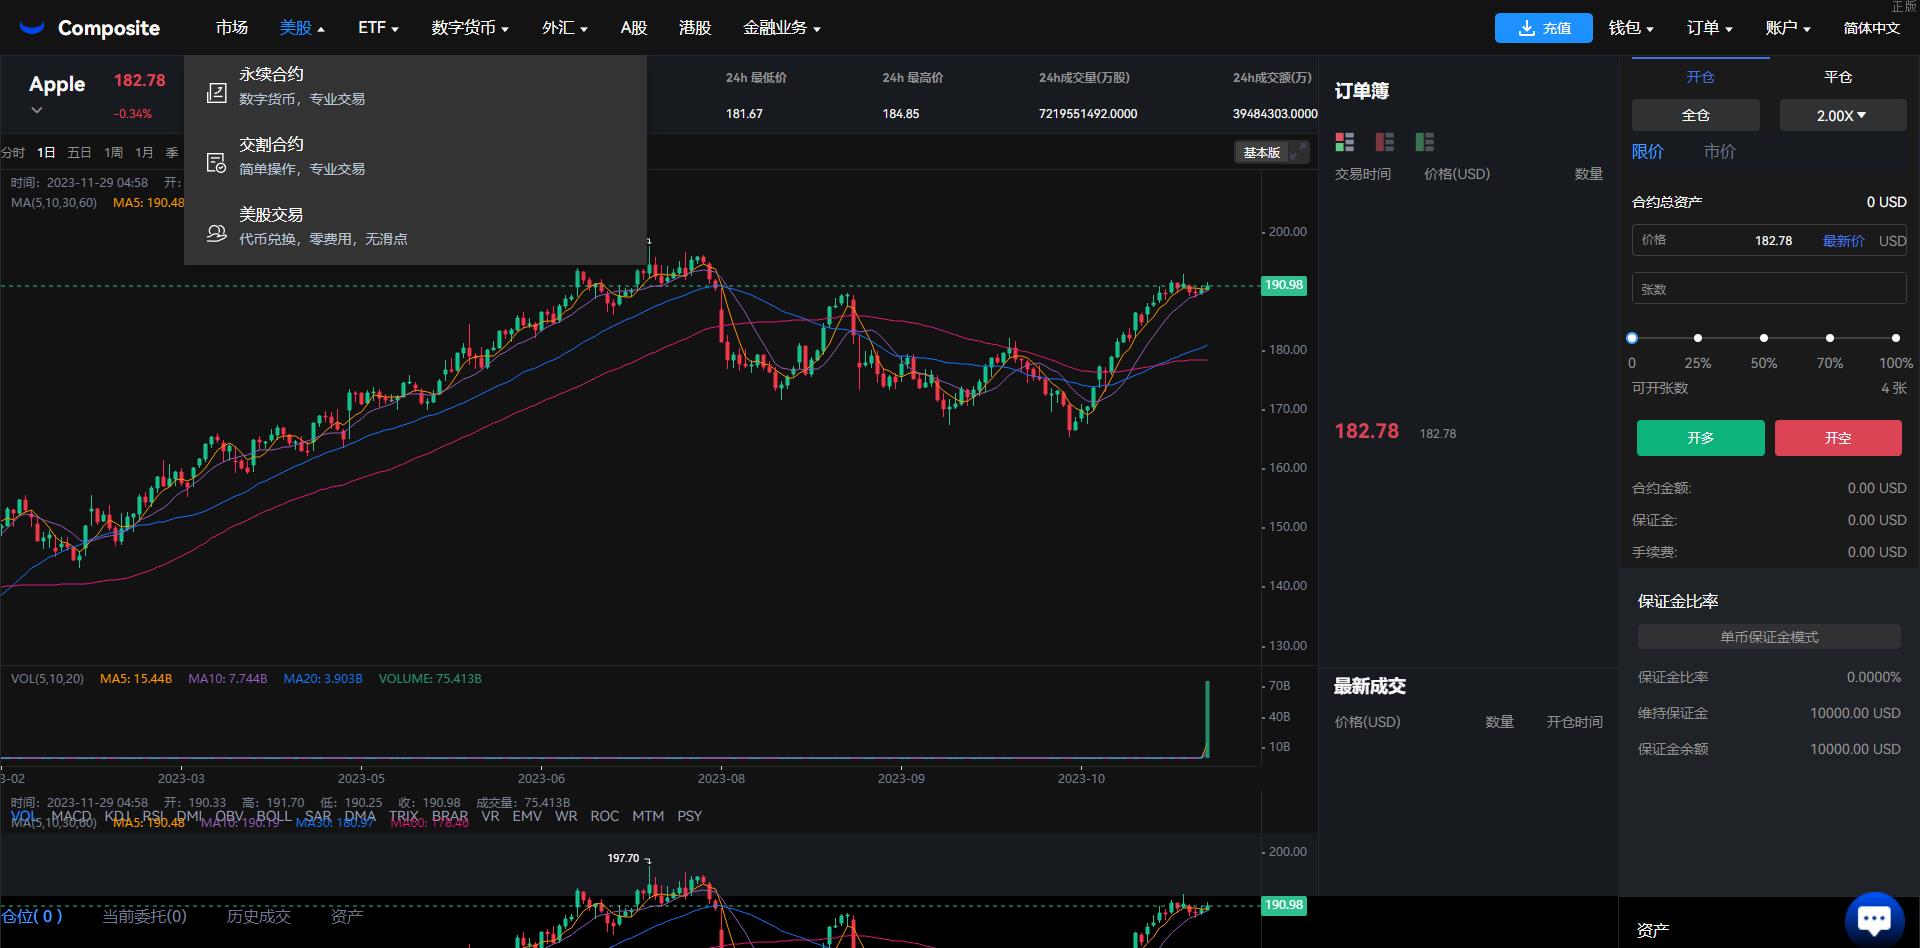The height and width of the screenshot is (948, 1920).
Task: Click the green 开多 button
Action: 1700,438
